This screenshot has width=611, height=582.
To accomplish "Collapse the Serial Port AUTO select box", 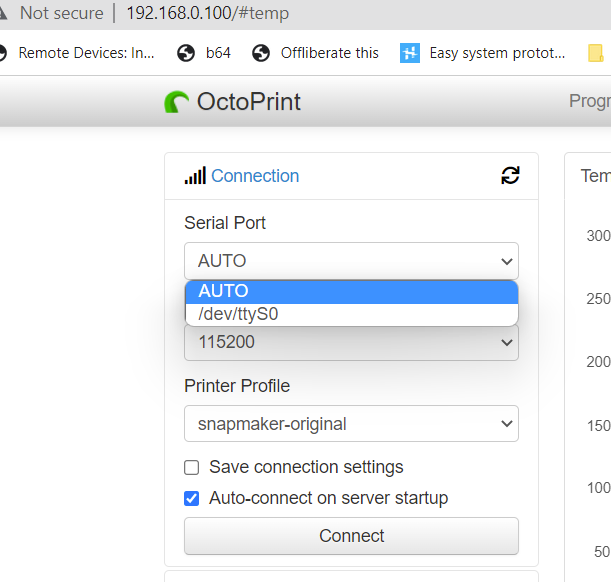I will (351, 261).
